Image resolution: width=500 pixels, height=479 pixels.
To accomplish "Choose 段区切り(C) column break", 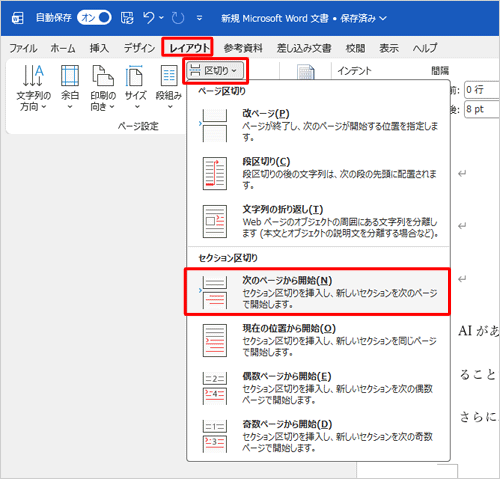I will (318, 173).
